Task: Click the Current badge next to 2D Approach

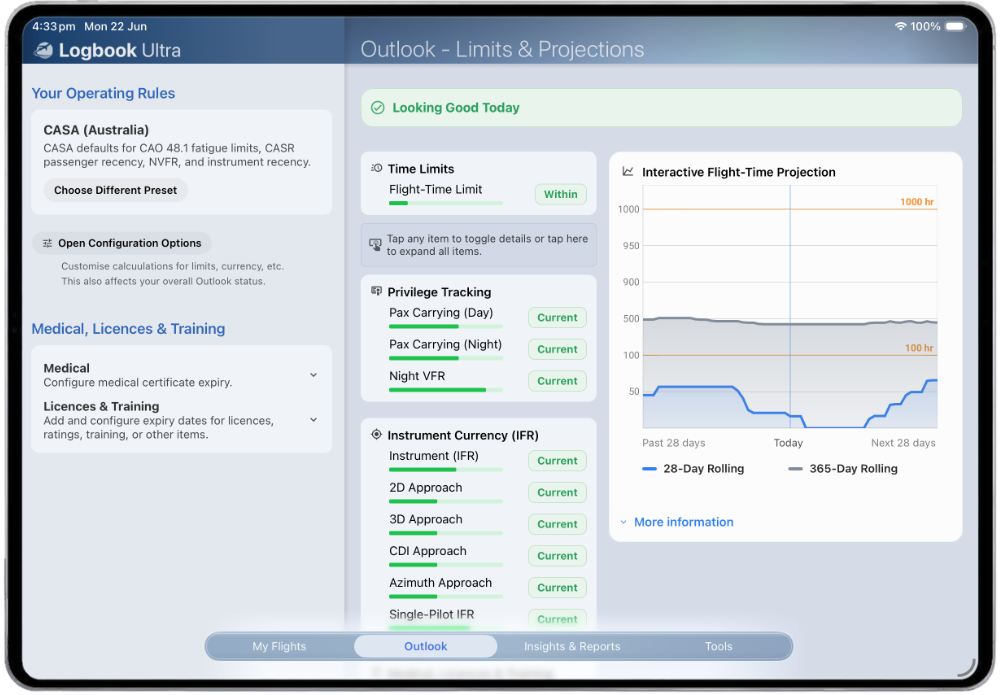Action: point(558,493)
